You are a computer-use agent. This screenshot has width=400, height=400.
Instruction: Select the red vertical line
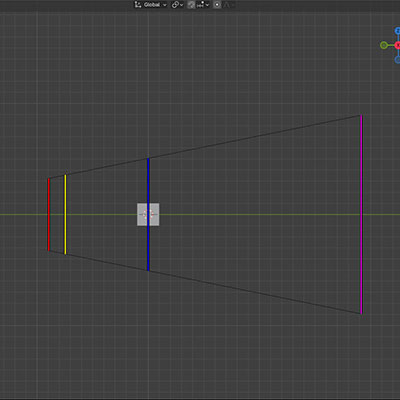point(49,214)
